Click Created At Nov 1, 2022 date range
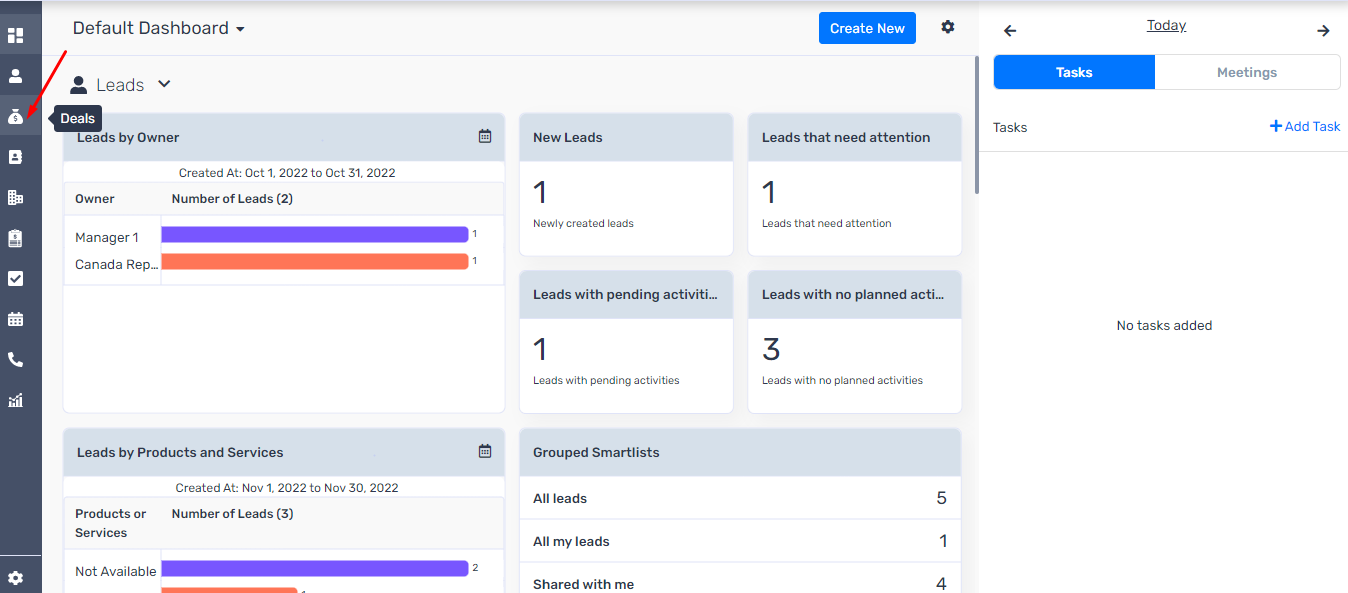This screenshot has width=1348, height=593. click(287, 487)
